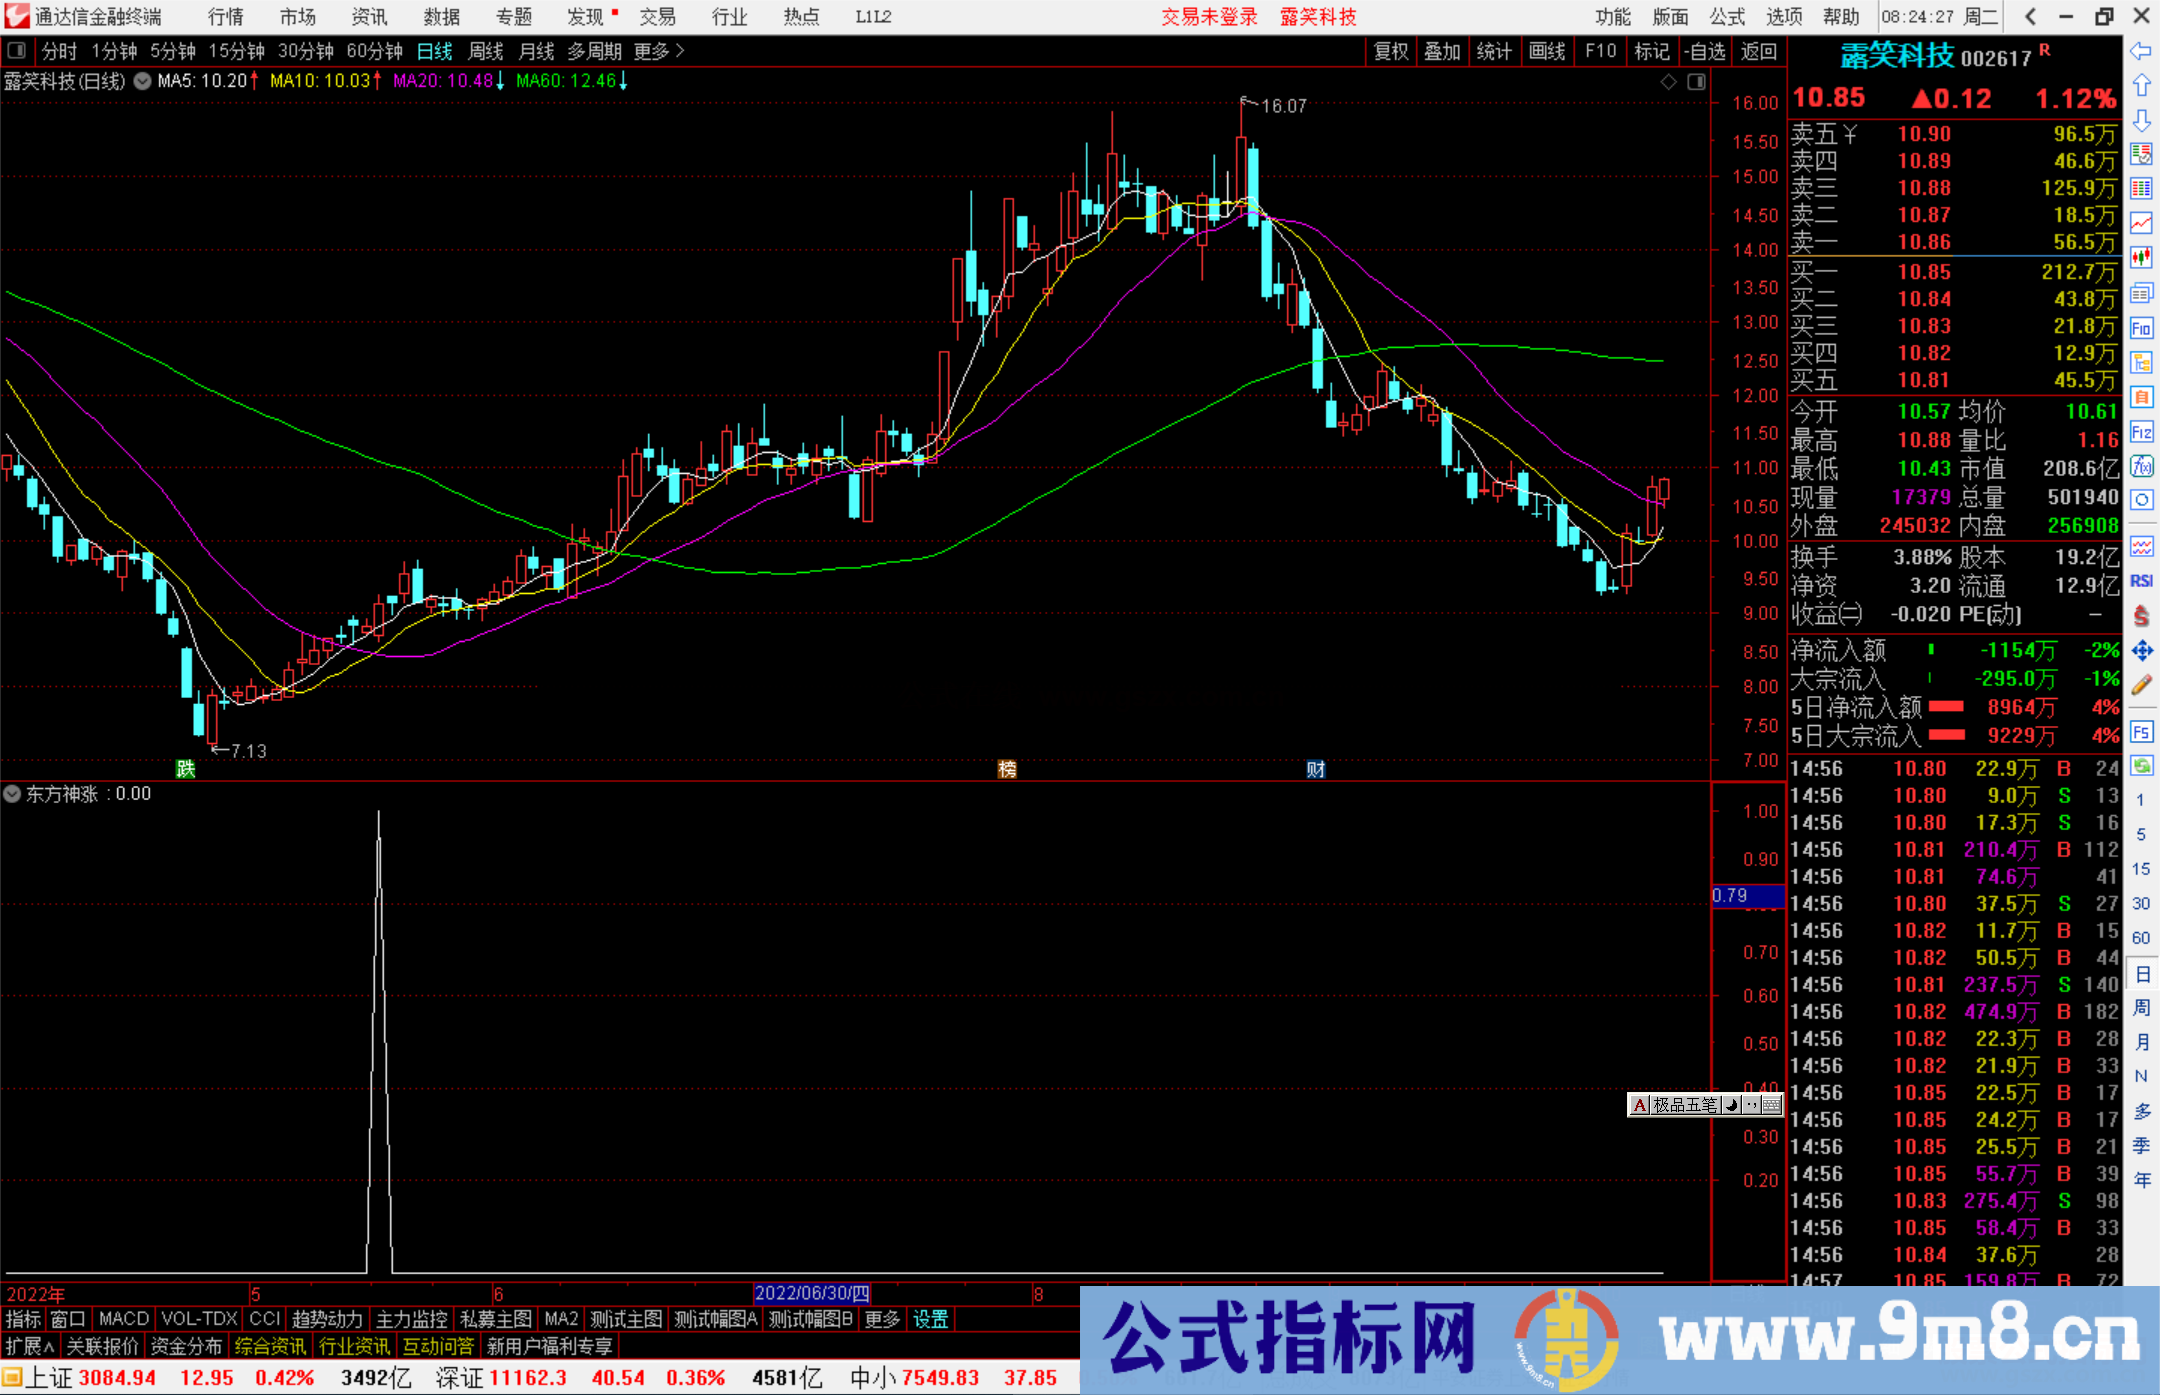
Task: Click the 上证 index in status bar
Action: 48,1378
